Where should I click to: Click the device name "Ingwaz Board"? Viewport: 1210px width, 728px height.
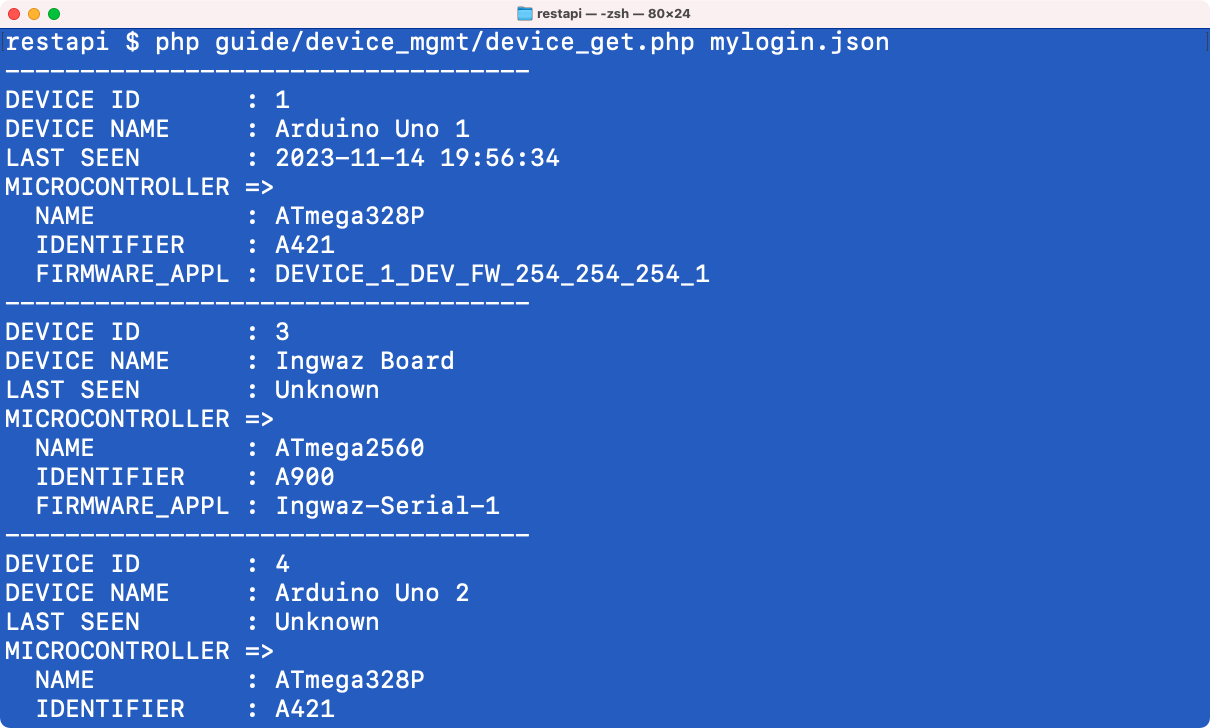tap(364, 361)
